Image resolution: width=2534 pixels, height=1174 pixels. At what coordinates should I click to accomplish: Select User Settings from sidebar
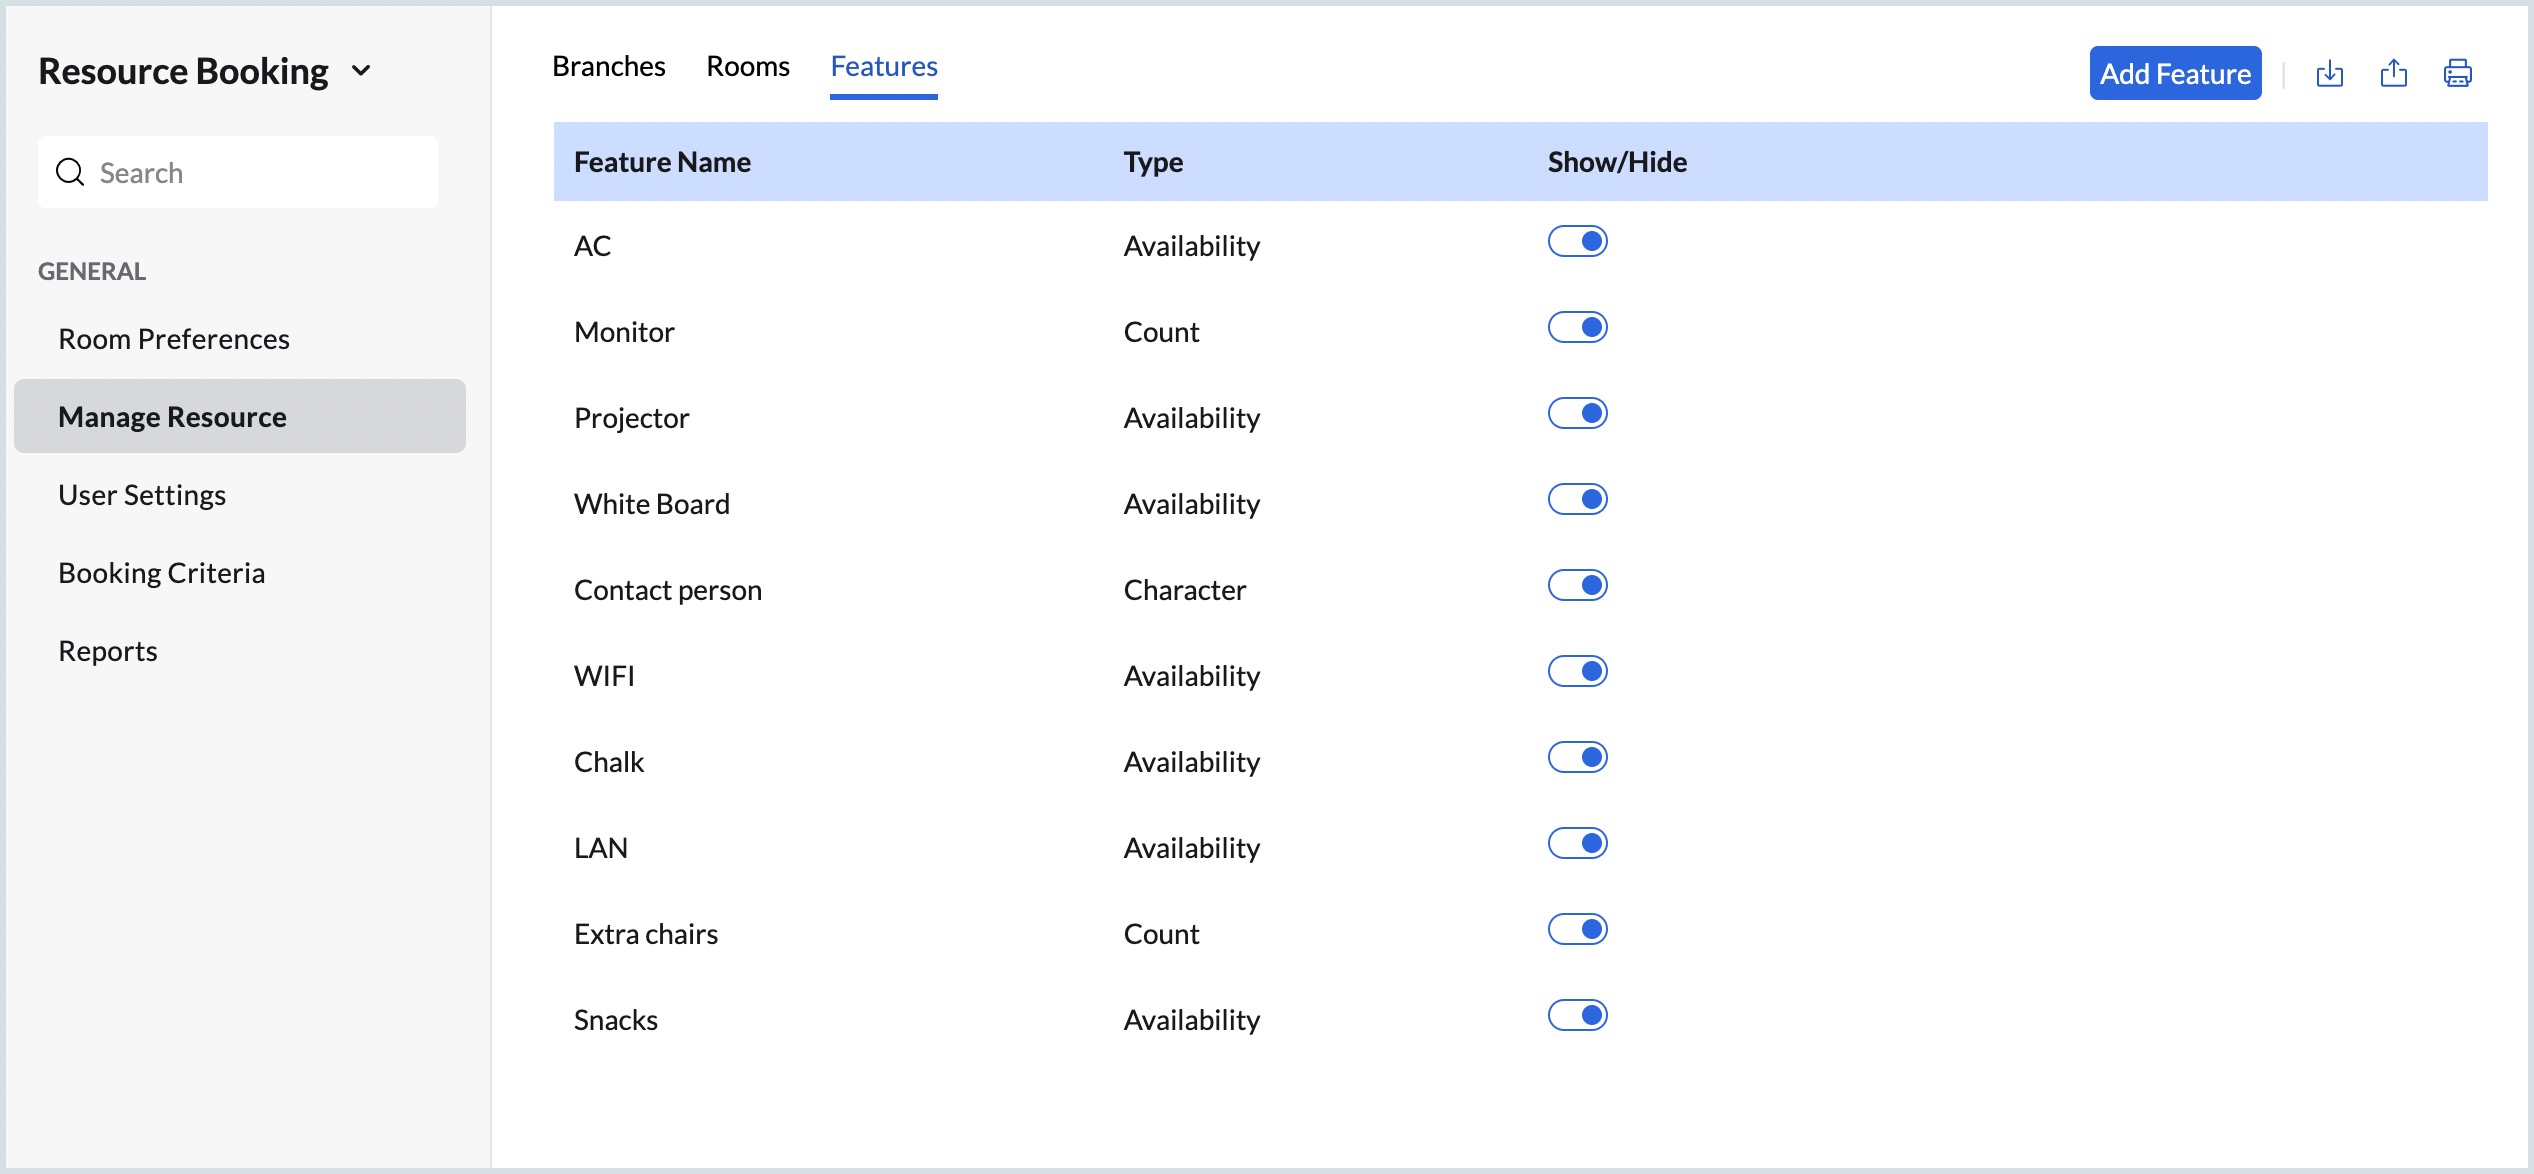(x=142, y=495)
